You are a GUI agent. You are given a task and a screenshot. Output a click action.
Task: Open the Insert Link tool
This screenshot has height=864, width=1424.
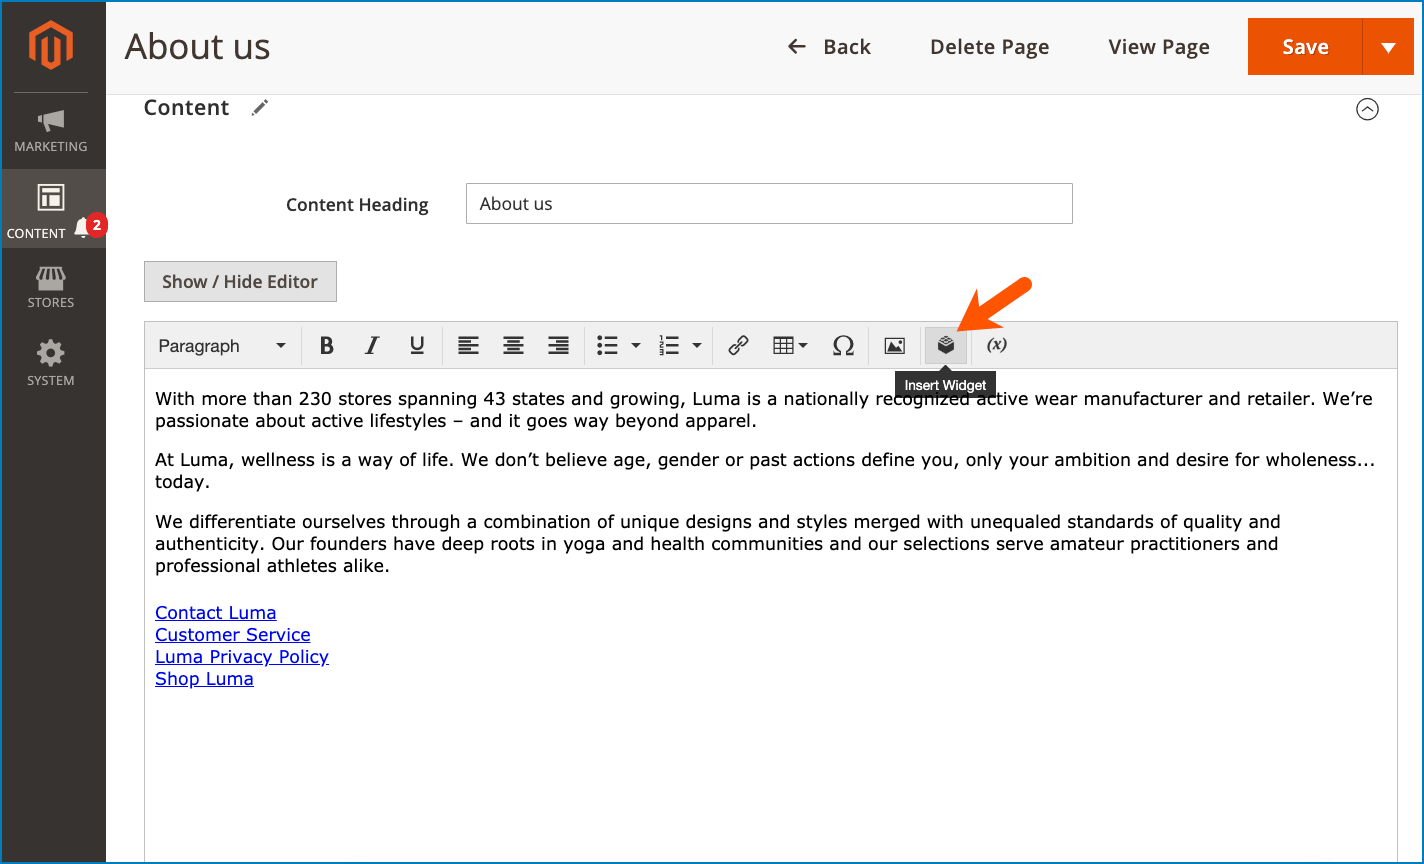(x=738, y=345)
